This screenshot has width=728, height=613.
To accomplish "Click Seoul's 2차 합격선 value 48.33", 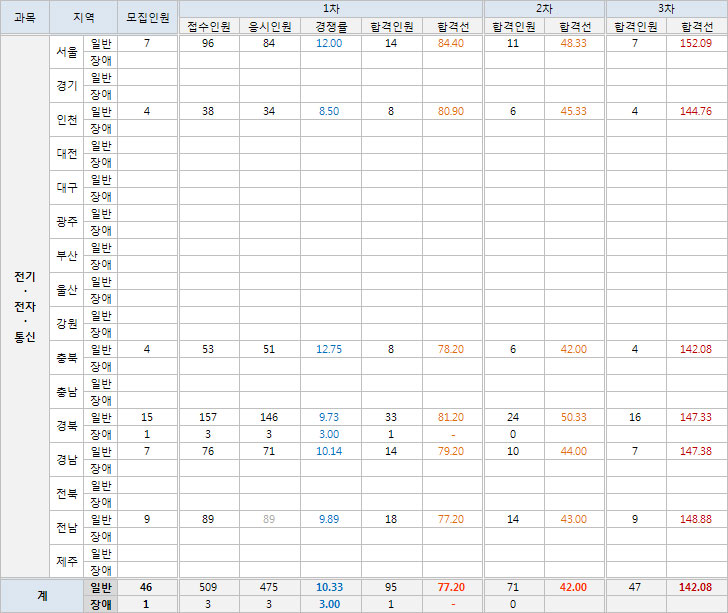I will click(573, 43).
